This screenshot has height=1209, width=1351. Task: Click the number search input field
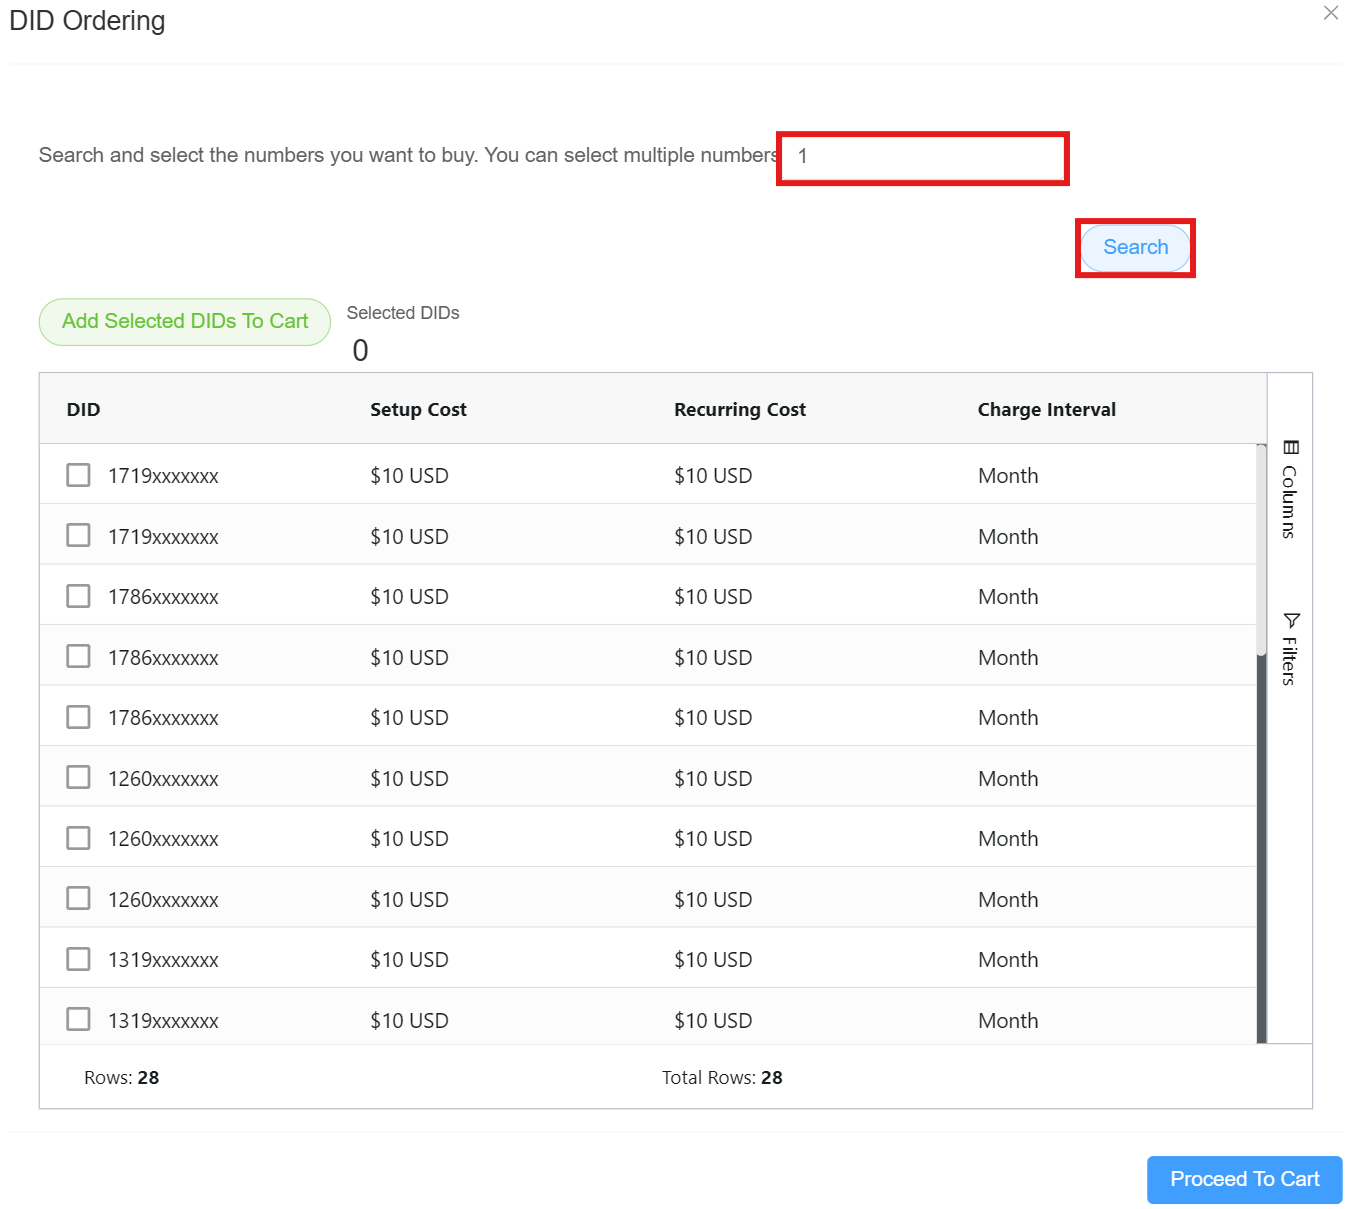[x=922, y=157]
